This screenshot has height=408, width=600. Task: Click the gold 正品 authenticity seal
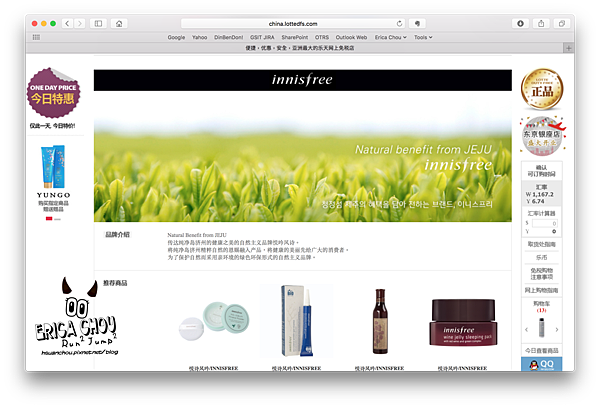tap(542, 89)
